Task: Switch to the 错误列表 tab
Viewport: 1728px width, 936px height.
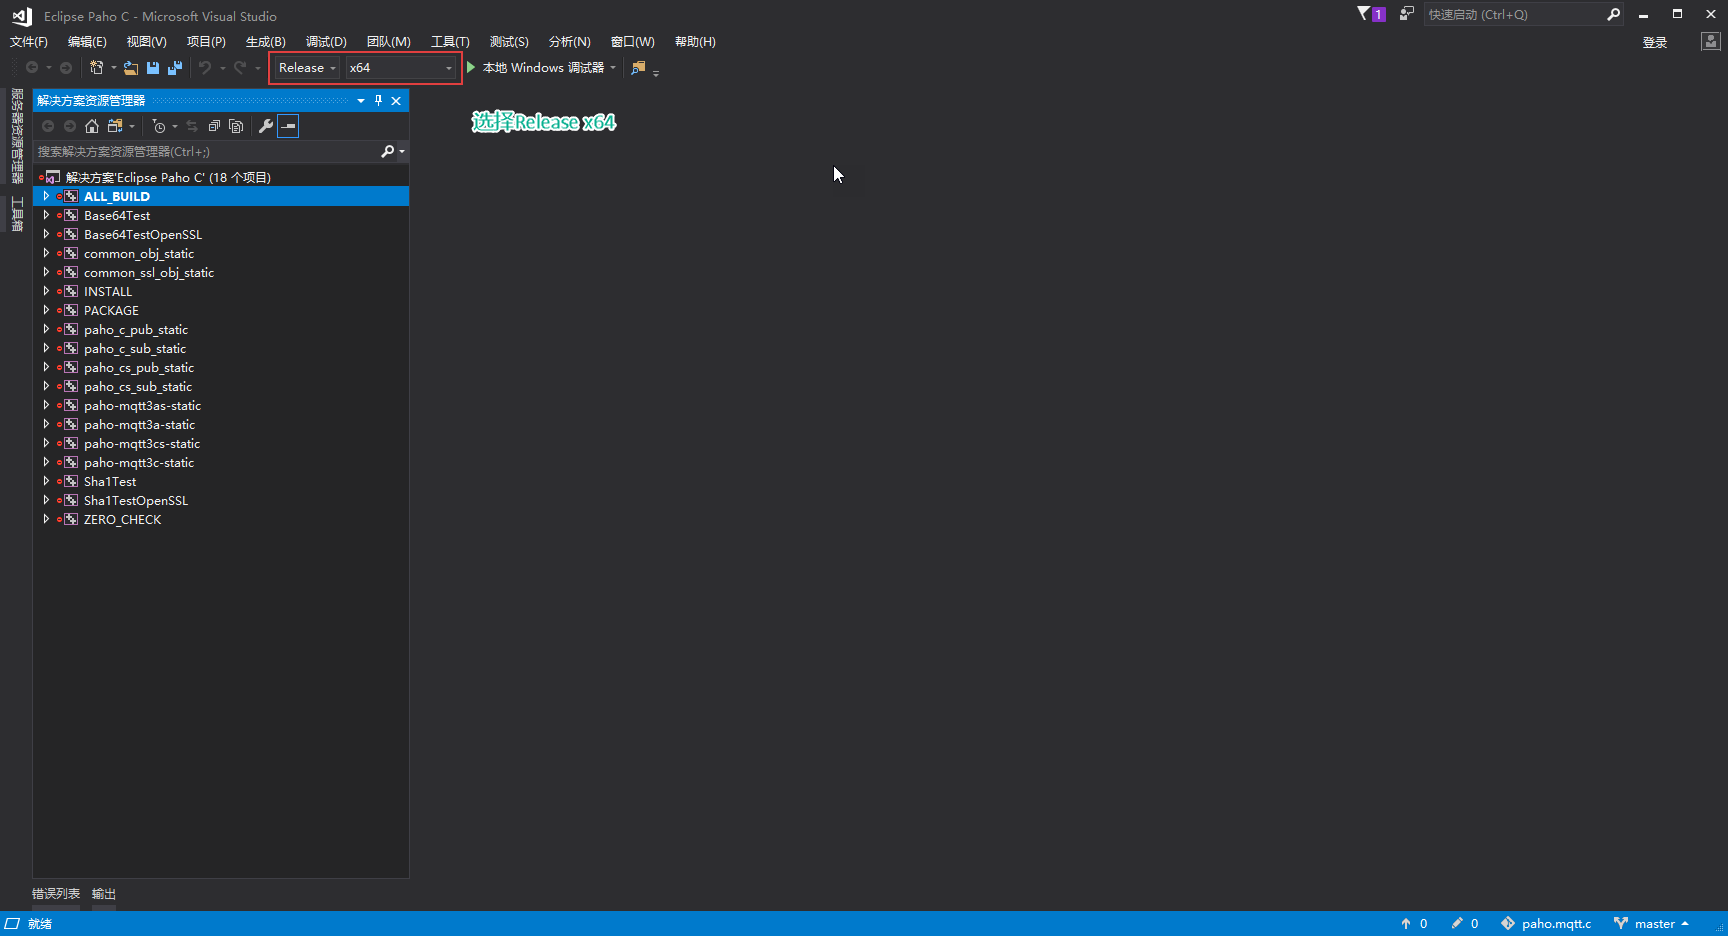Action: click(x=56, y=894)
